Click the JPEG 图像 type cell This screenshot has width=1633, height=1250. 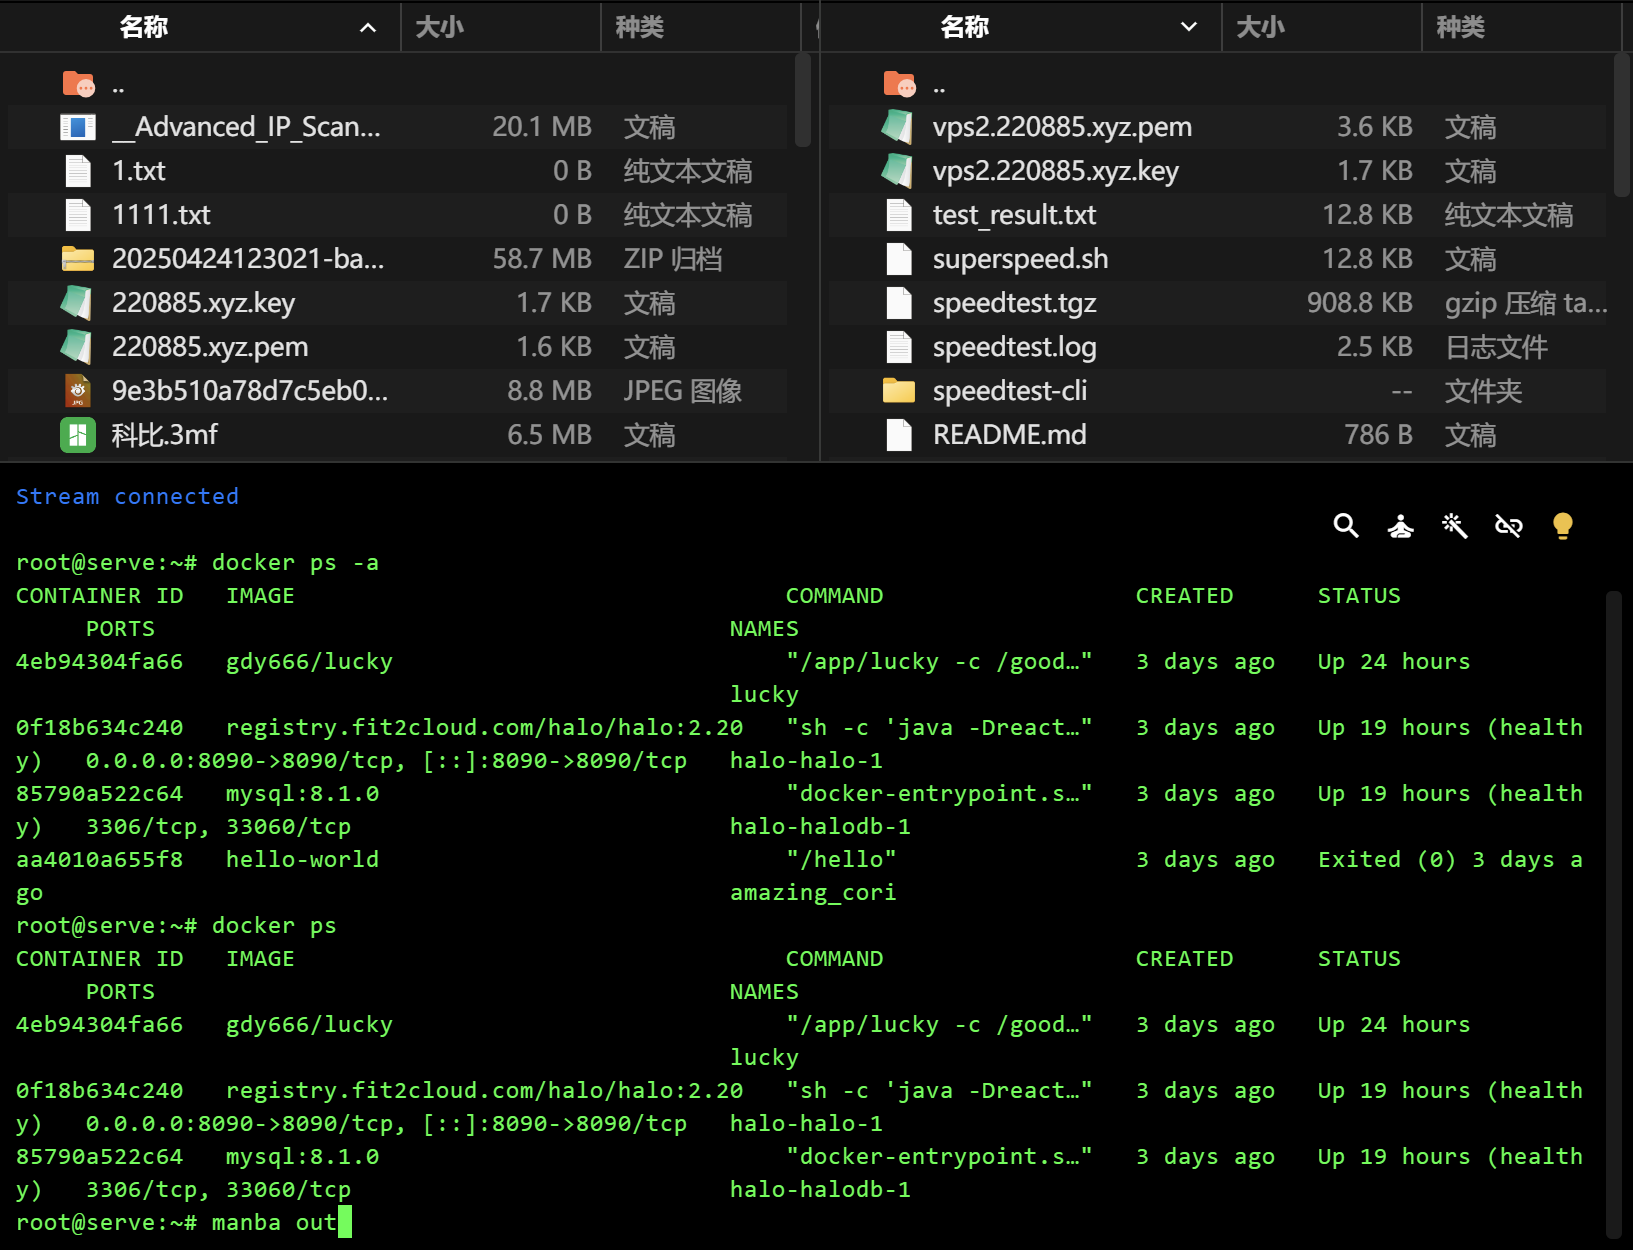[x=683, y=391]
